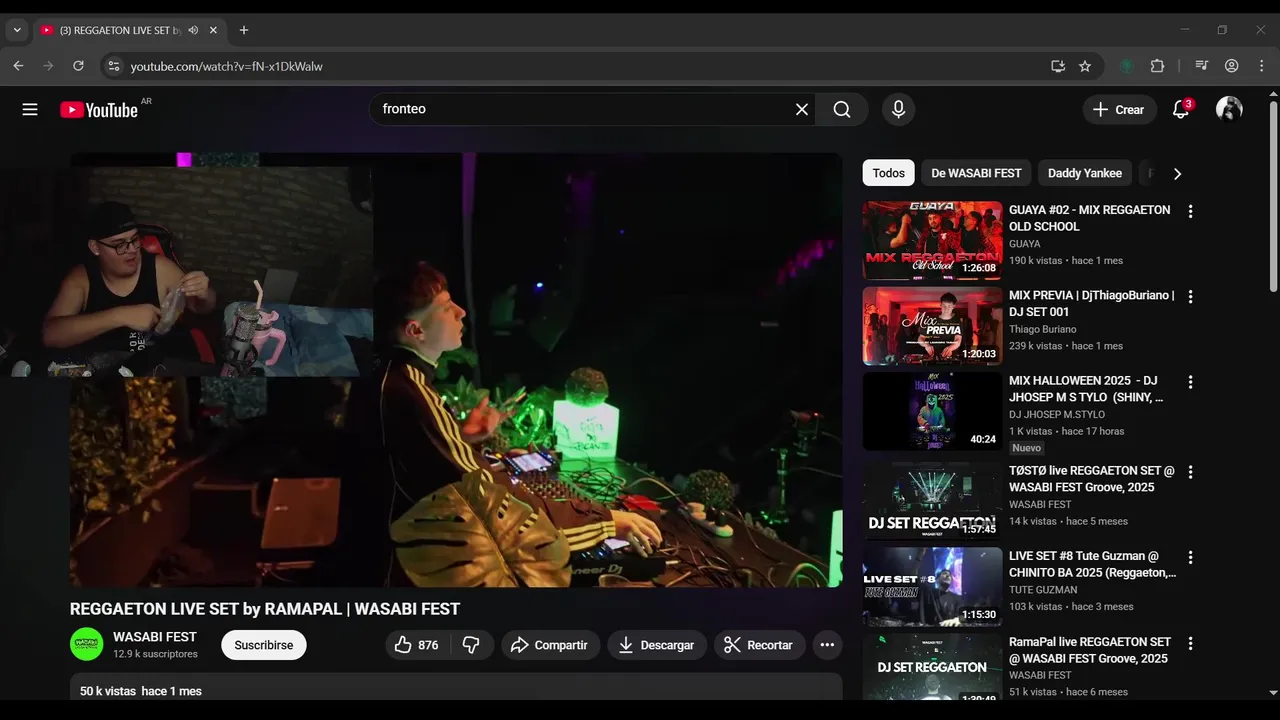Open GUAYA #02 video thumbnail
Viewport: 1280px width, 720px height.
click(932, 240)
